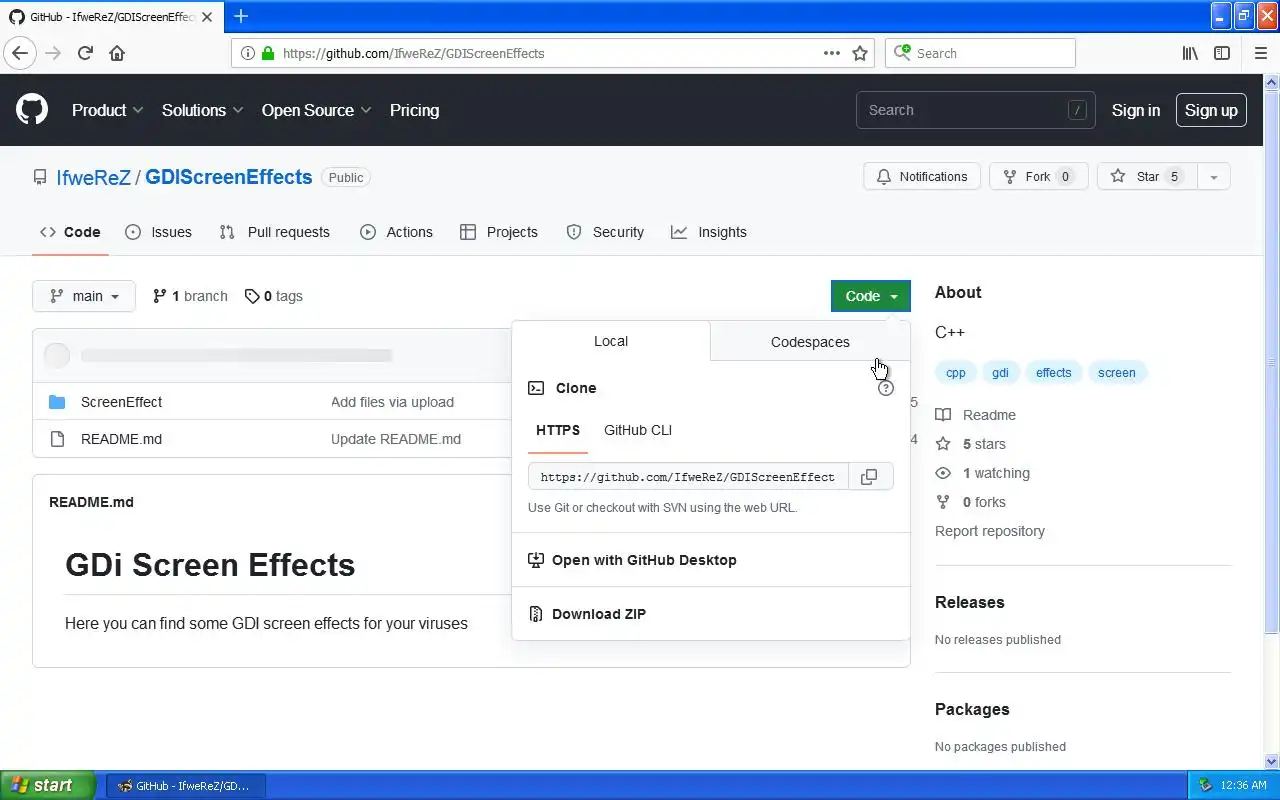1280x800 pixels.
Task: Select the Local tab in Code popup
Action: [x=611, y=341]
